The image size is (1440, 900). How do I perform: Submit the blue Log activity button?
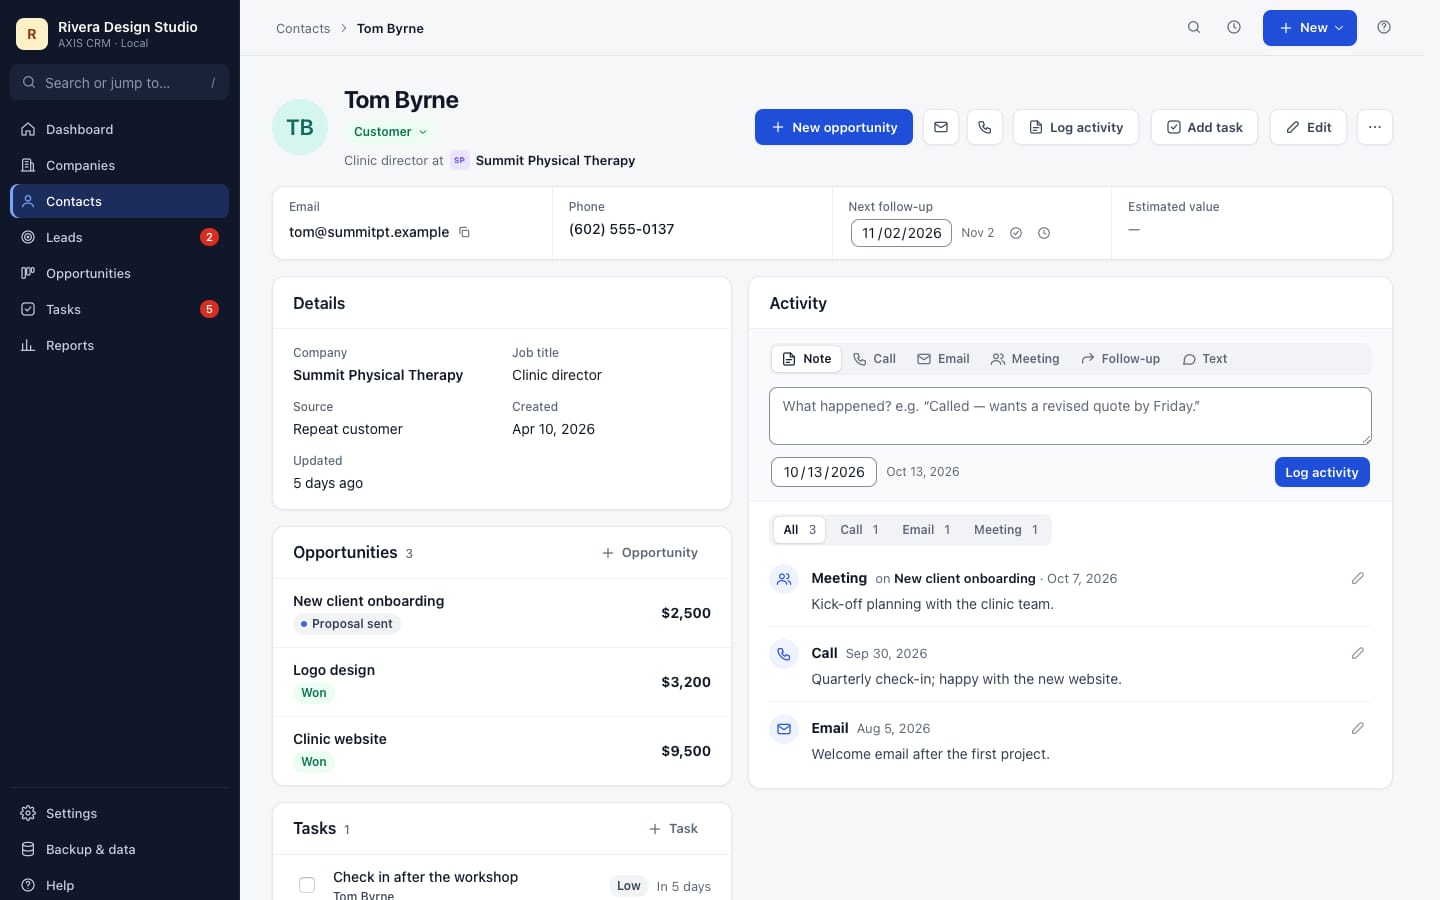[x=1322, y=472]
